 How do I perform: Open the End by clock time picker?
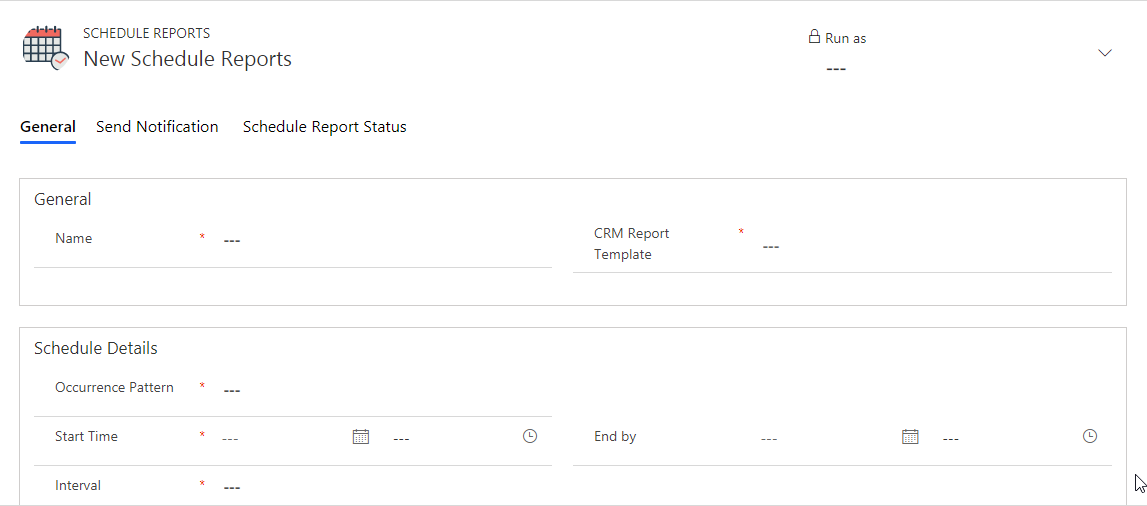(1090, 436)
